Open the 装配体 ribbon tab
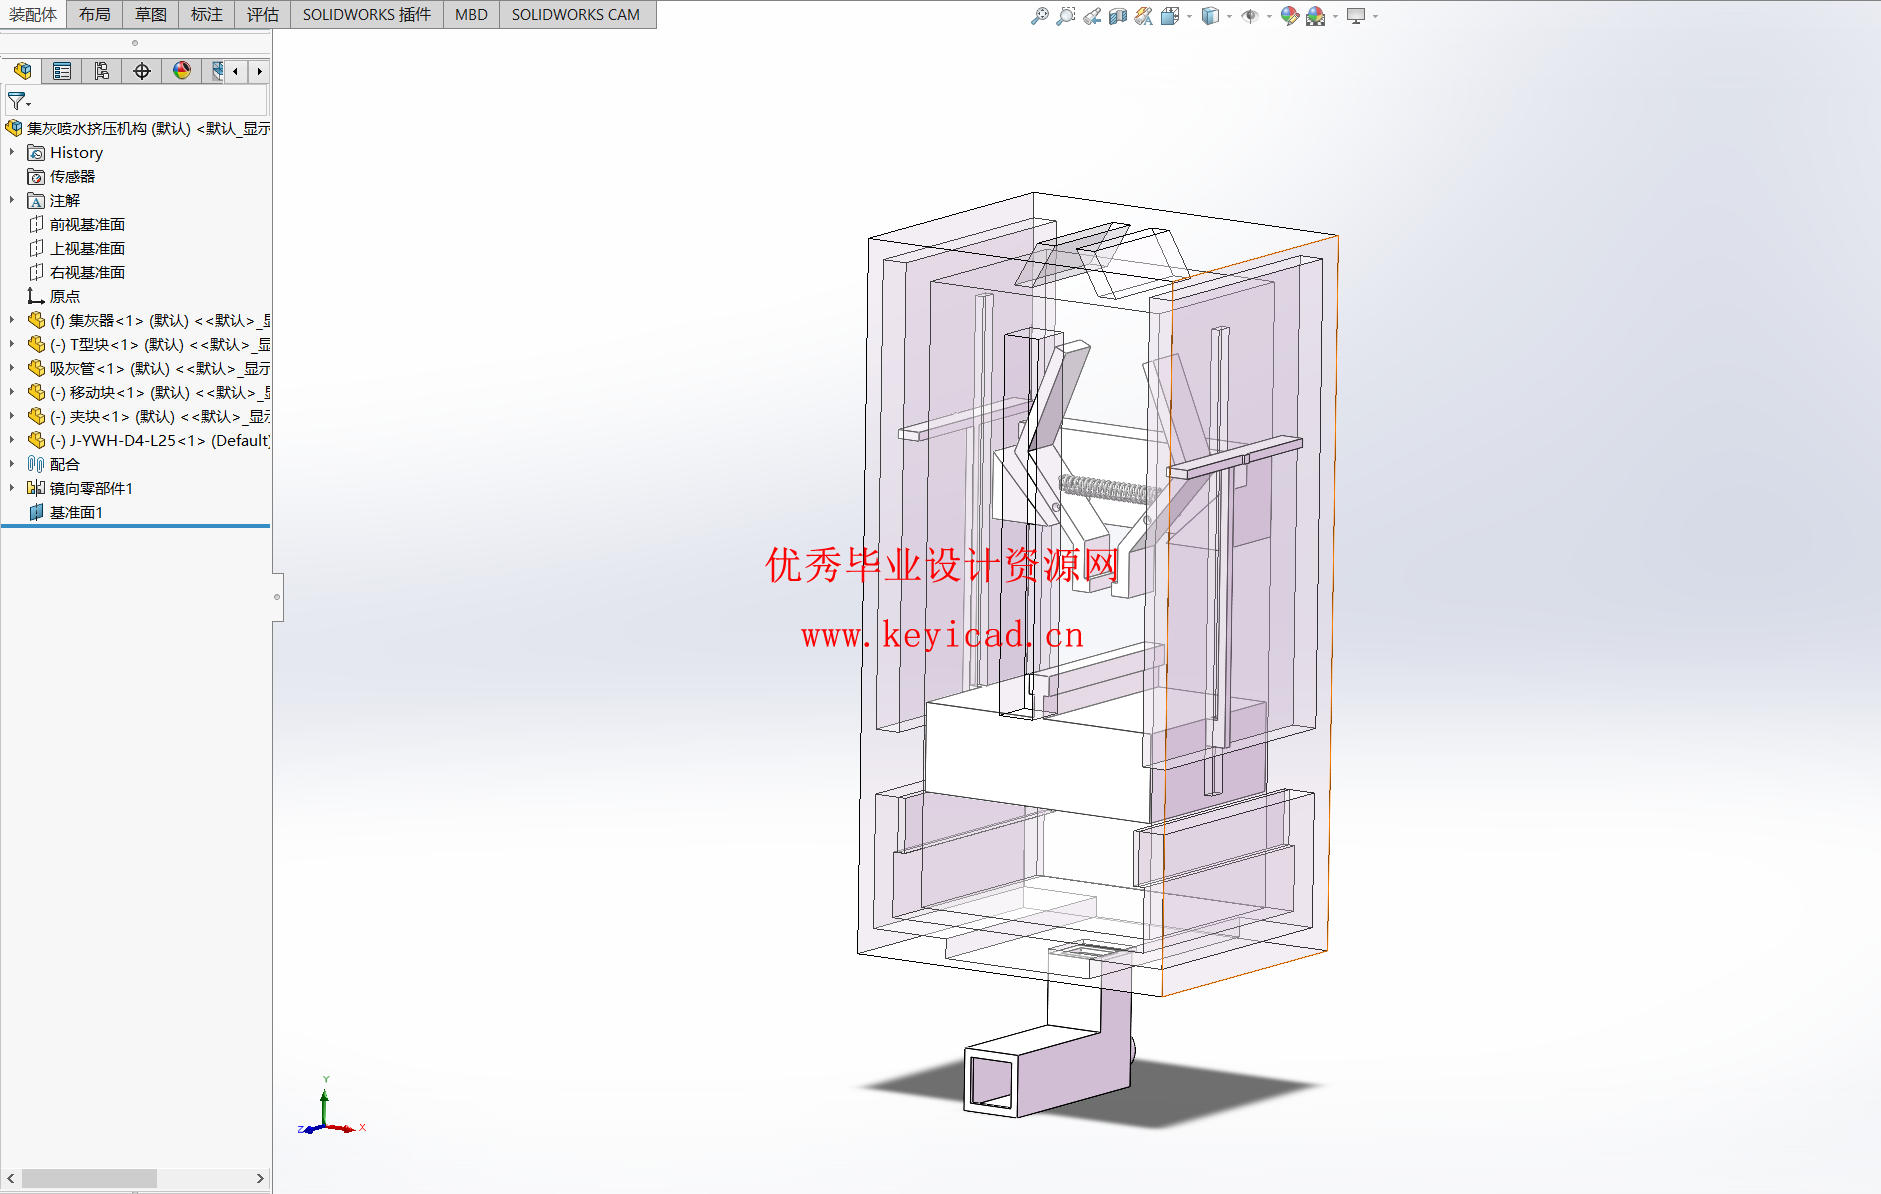This screenshot has width=1881, height=1194. [33, 14]
